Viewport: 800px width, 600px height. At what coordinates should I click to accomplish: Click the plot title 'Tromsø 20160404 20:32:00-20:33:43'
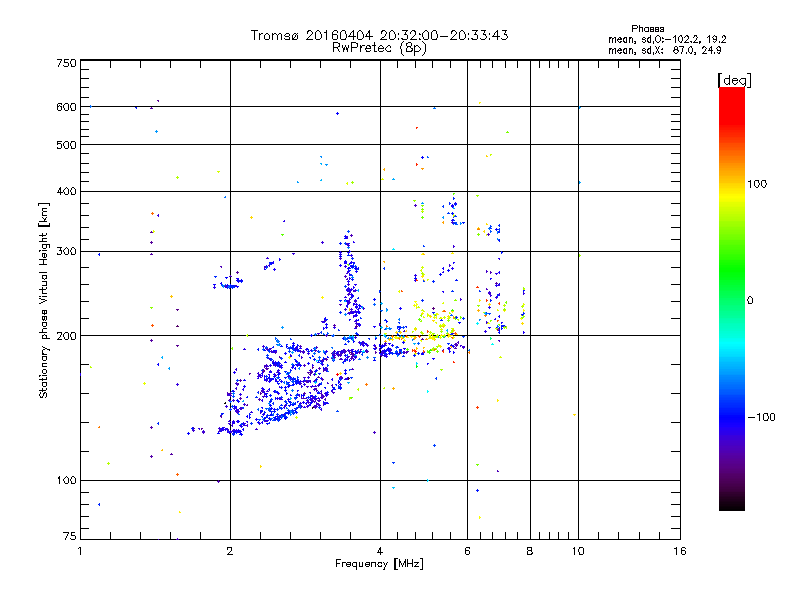point(379,35)
